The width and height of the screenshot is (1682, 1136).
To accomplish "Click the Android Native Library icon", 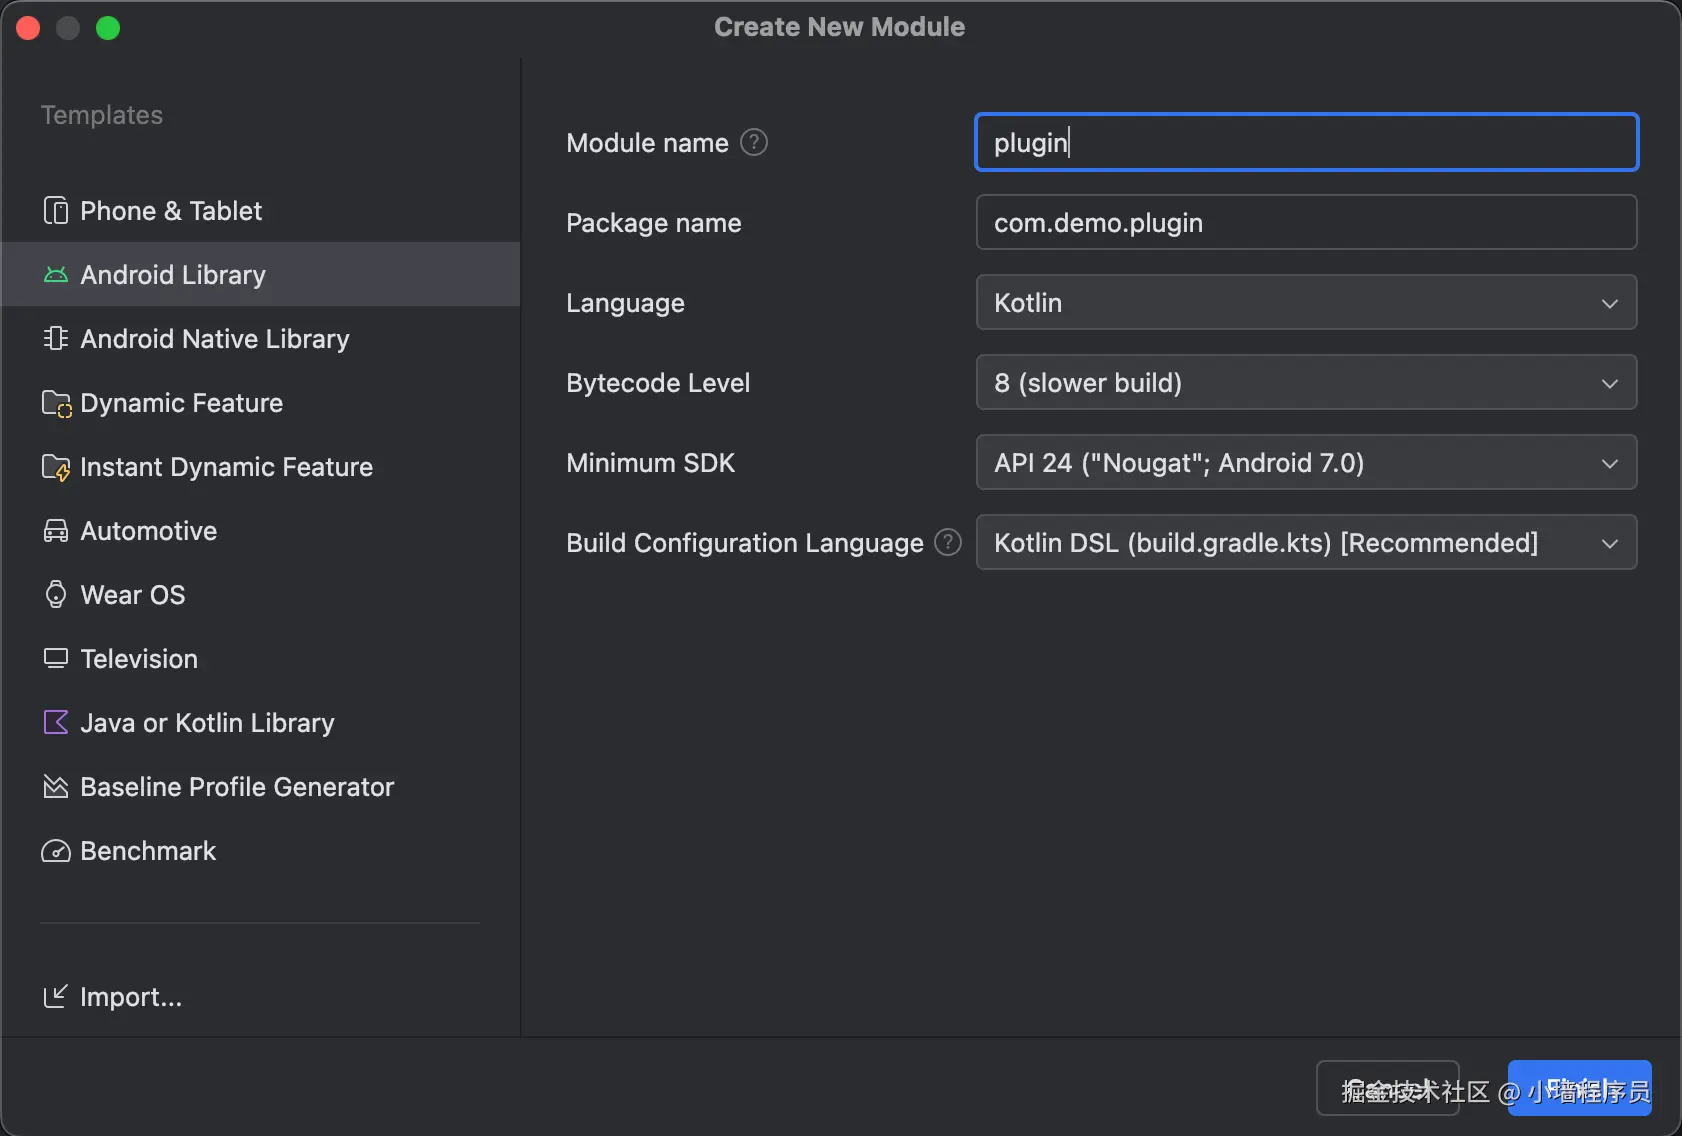I will 56,339.
